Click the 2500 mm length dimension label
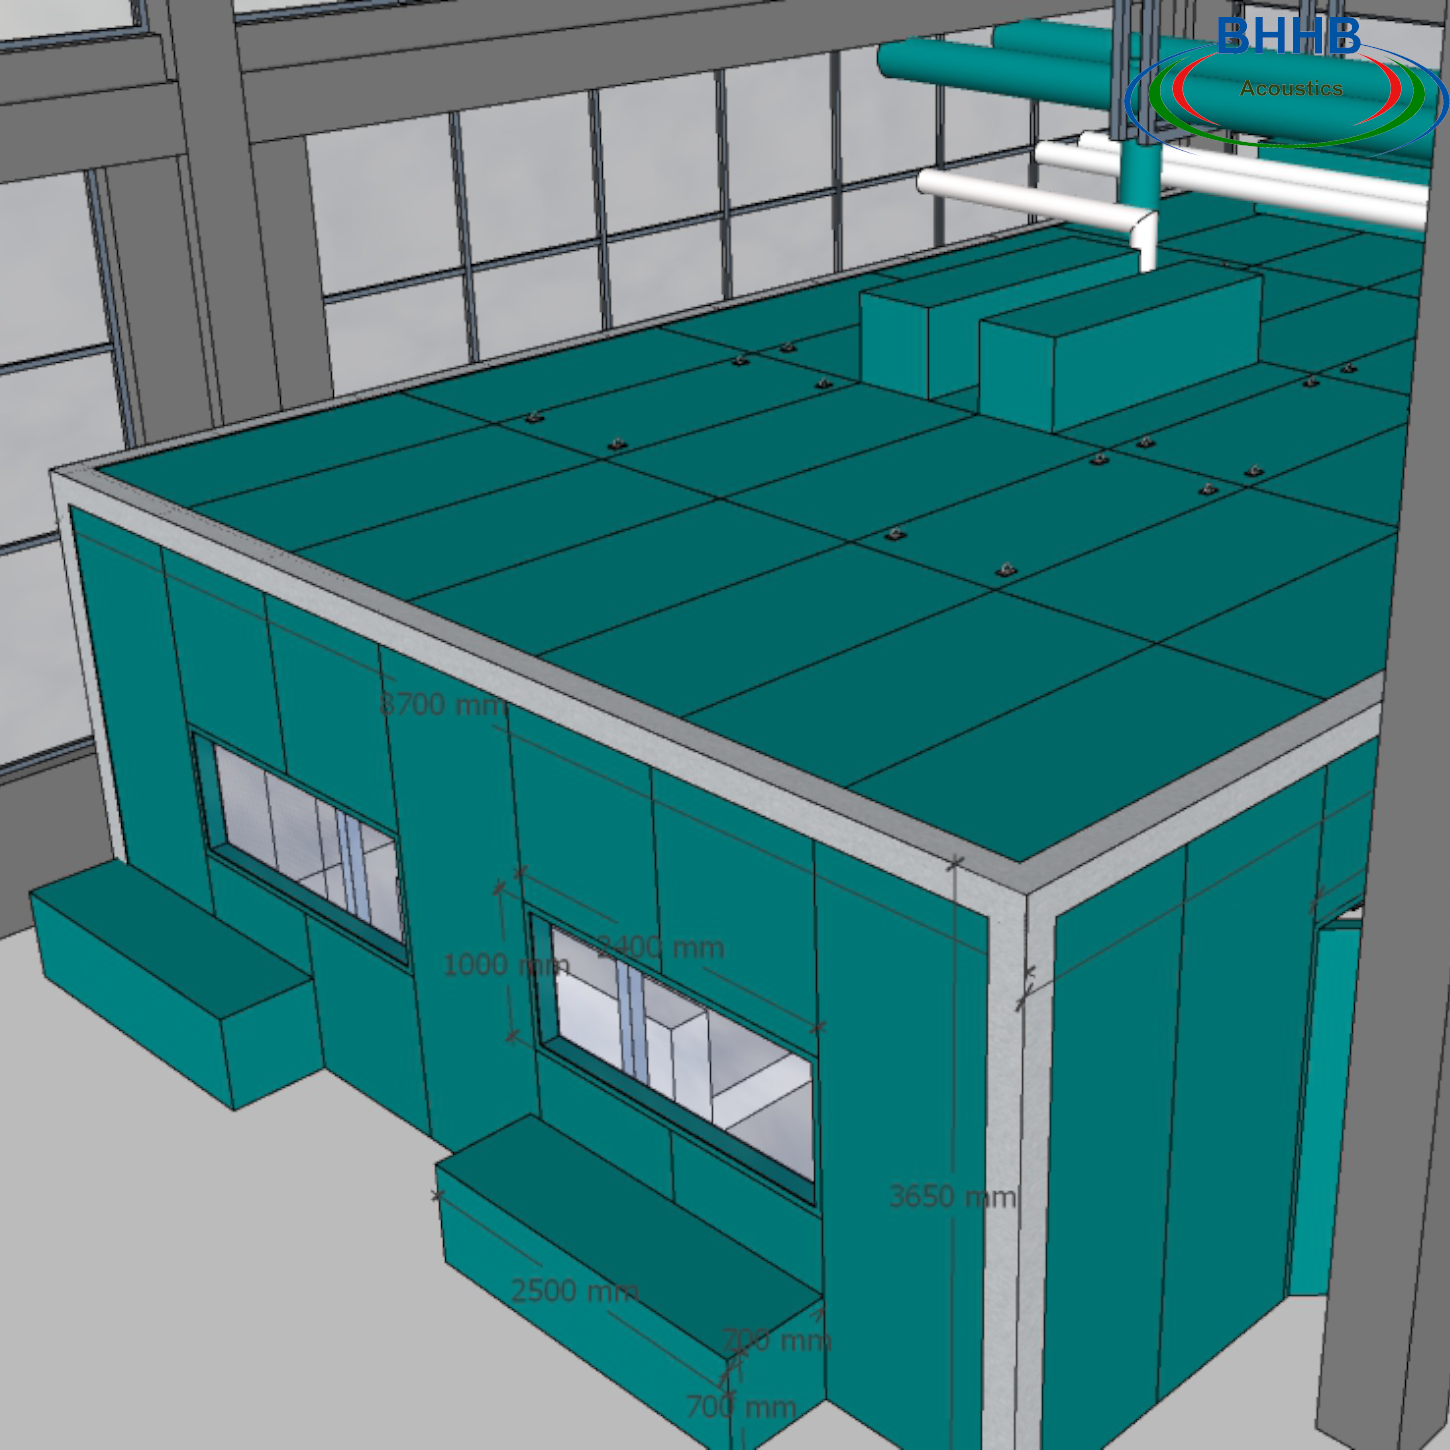This screenshot has width=1450, height=1450. pos(574,1291)
